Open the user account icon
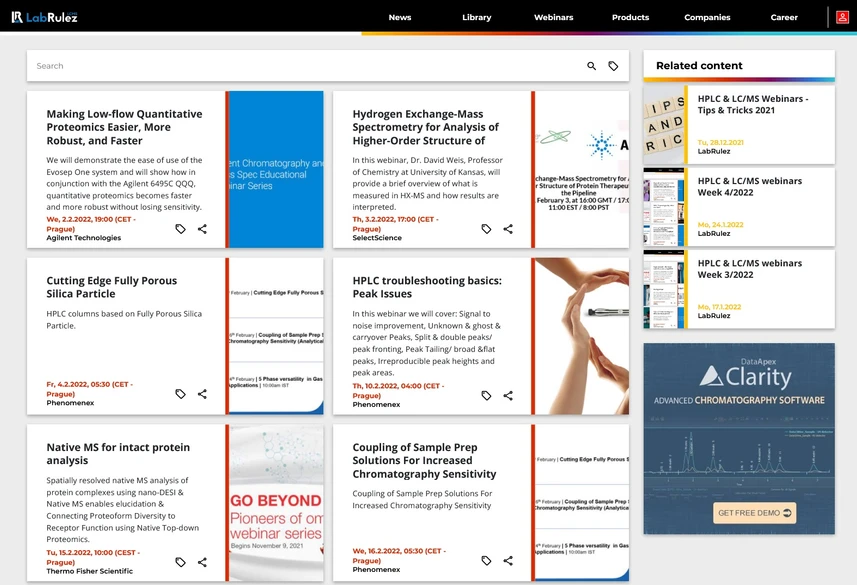The height and width of the screenshot is (585, 857). pos(842,17)
